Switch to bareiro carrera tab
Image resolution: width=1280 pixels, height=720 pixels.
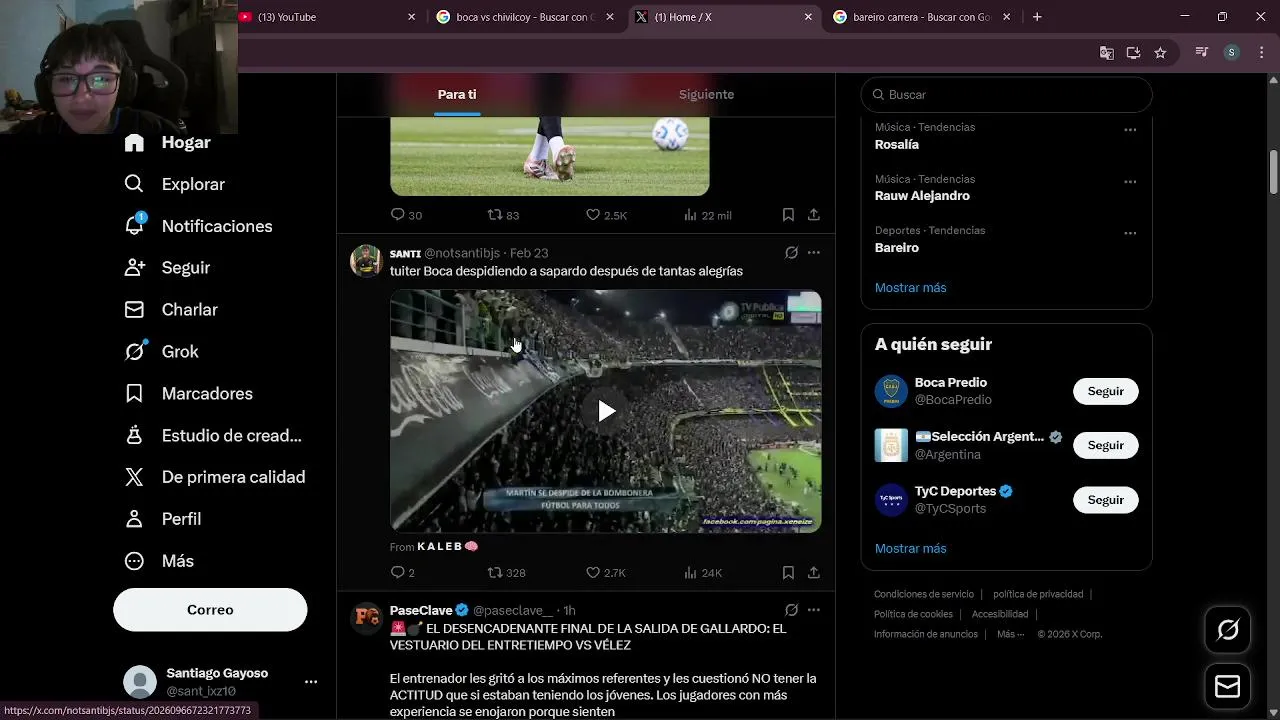[x=920, y=17]
